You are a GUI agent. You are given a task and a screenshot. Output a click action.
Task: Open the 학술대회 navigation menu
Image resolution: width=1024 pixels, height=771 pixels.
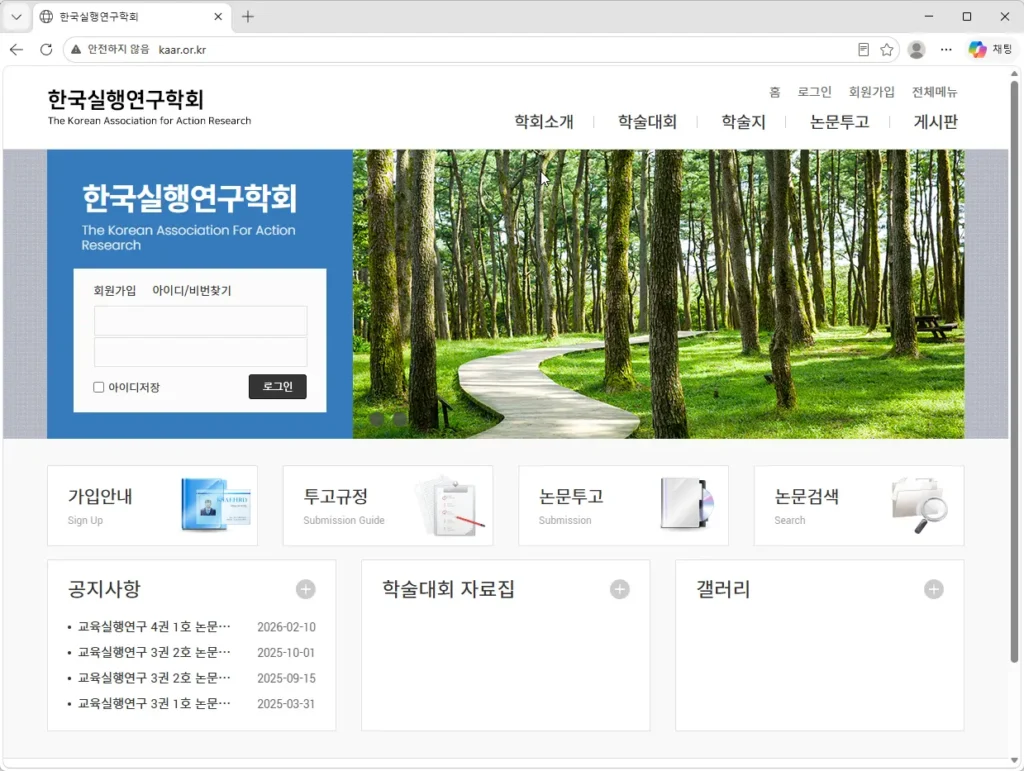tap(647, 122)
